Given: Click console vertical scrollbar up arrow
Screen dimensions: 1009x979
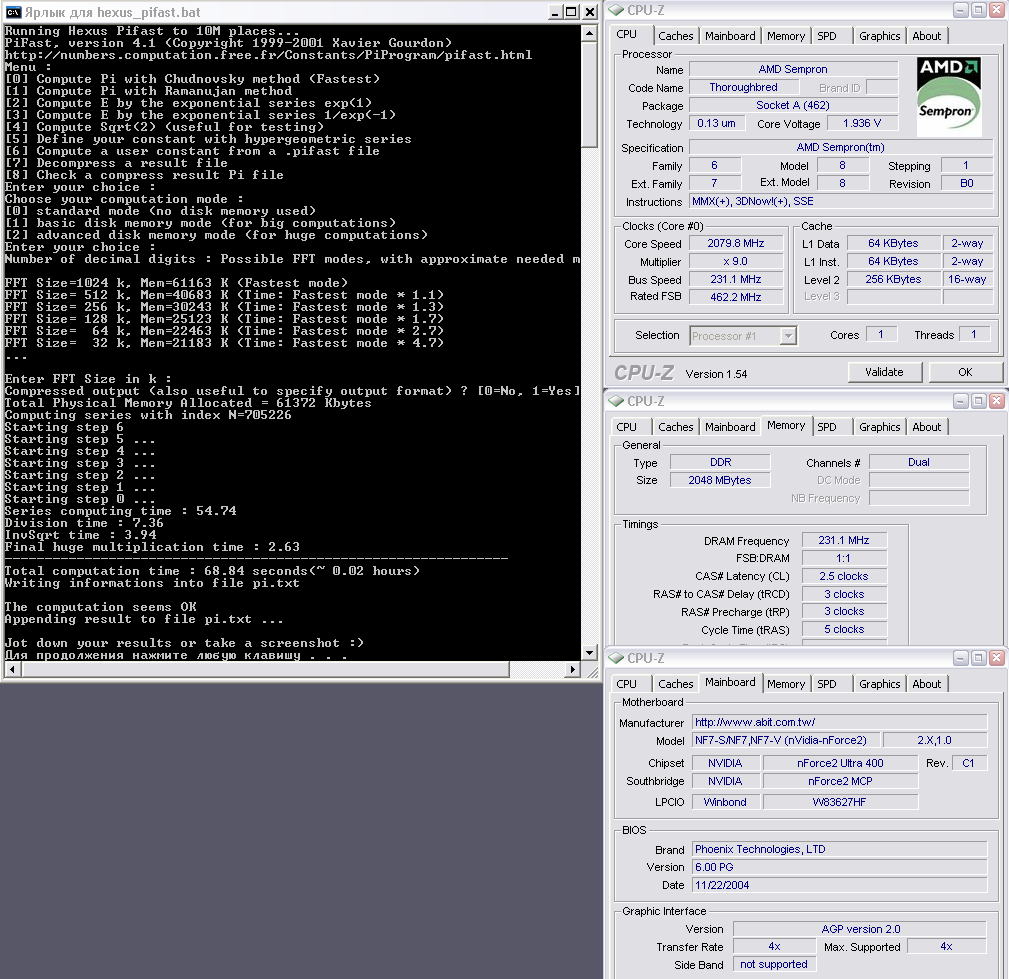Looking at the screenshot, I should [x=589, y=32].
